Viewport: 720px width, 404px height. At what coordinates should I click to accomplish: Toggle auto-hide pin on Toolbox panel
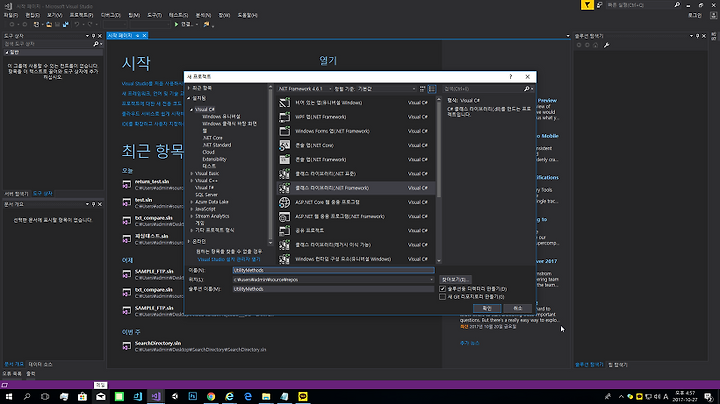(93, 36)
